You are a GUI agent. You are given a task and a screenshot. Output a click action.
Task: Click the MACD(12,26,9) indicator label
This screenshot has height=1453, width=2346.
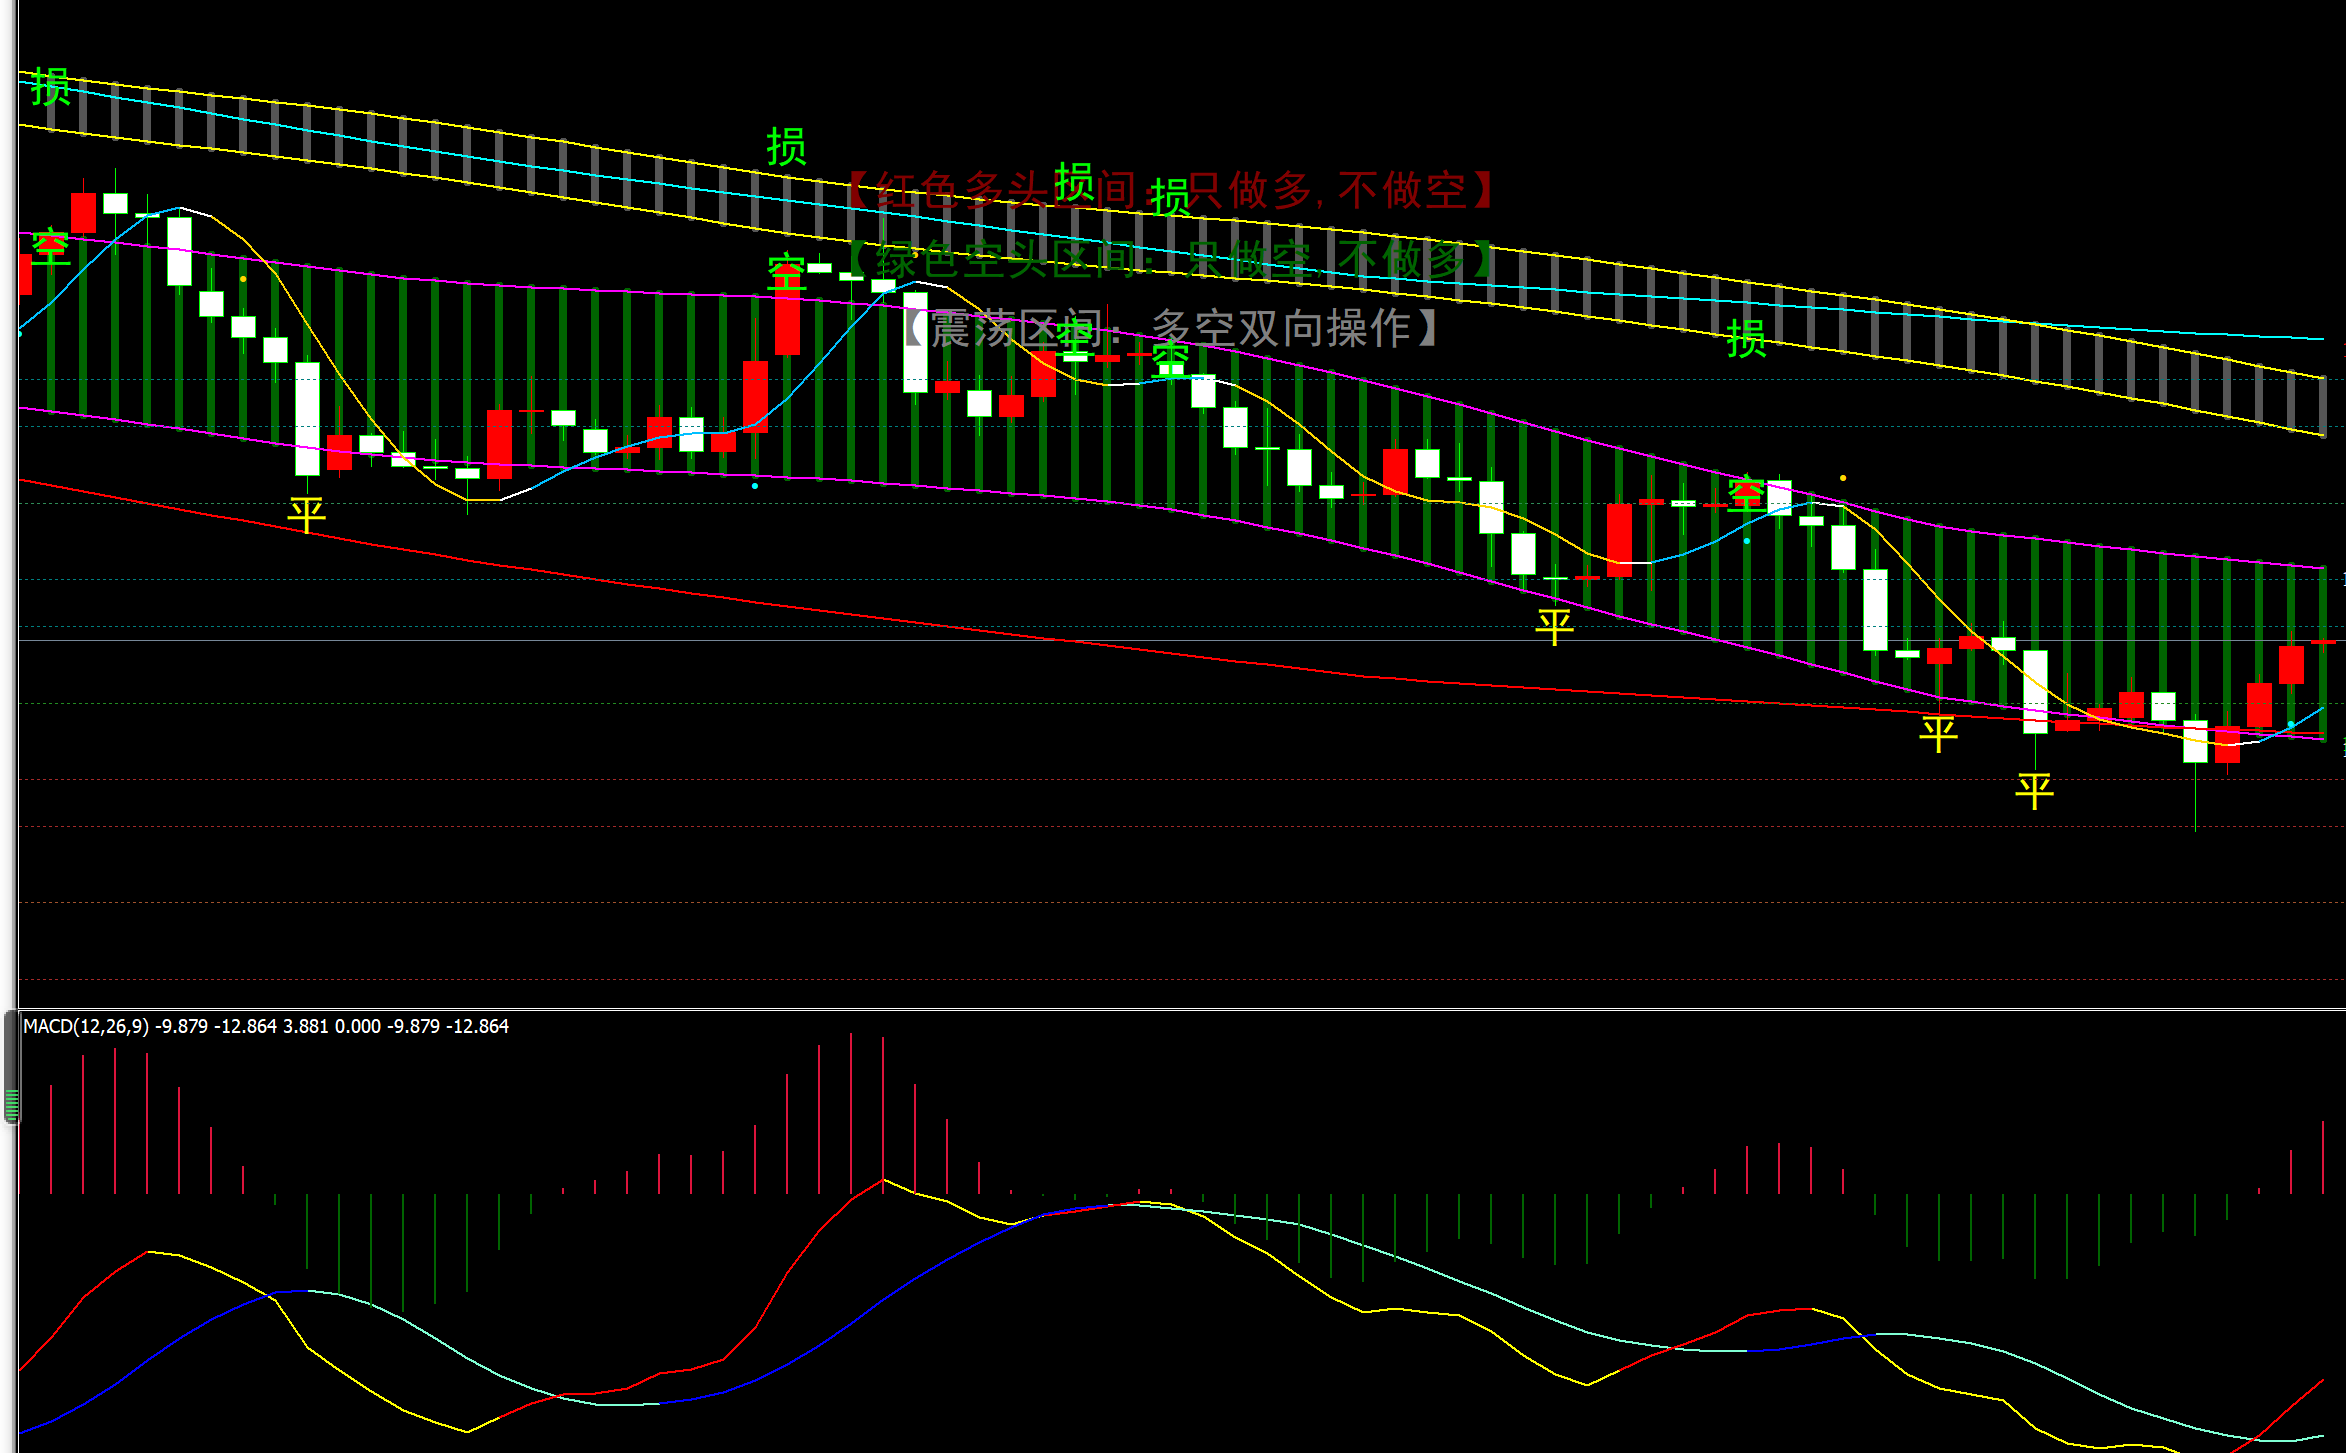click(x=86, y=1026)
